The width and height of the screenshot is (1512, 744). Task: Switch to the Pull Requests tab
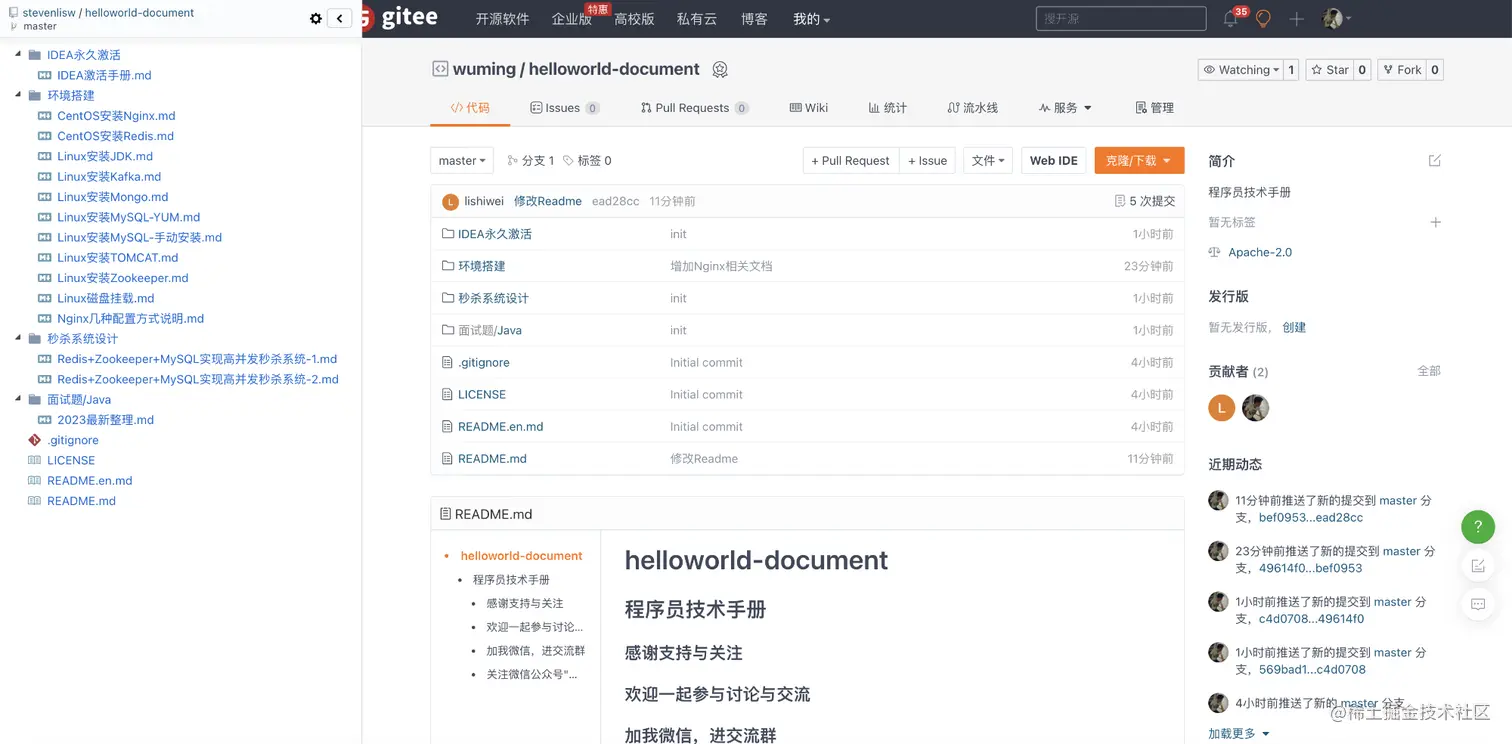[x=694, y=108]
